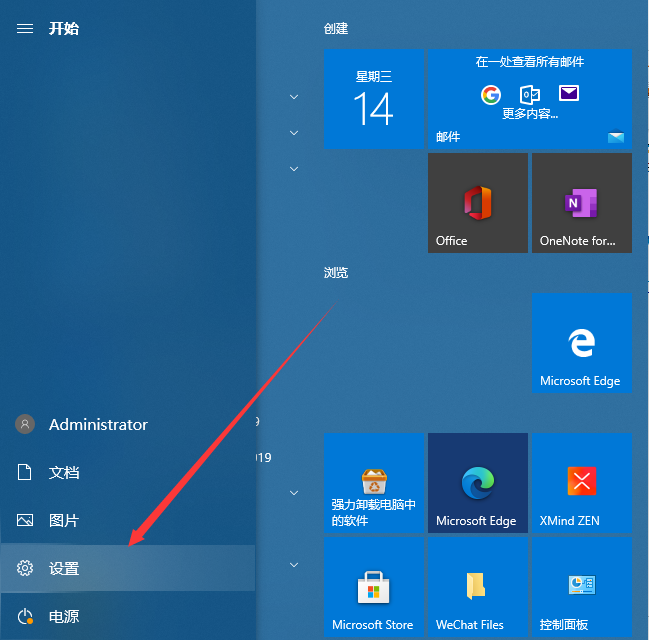The height and width of the screenshot is (640, 649).
Task: Open the XMind ZEN tile
Action: point(581,483)
